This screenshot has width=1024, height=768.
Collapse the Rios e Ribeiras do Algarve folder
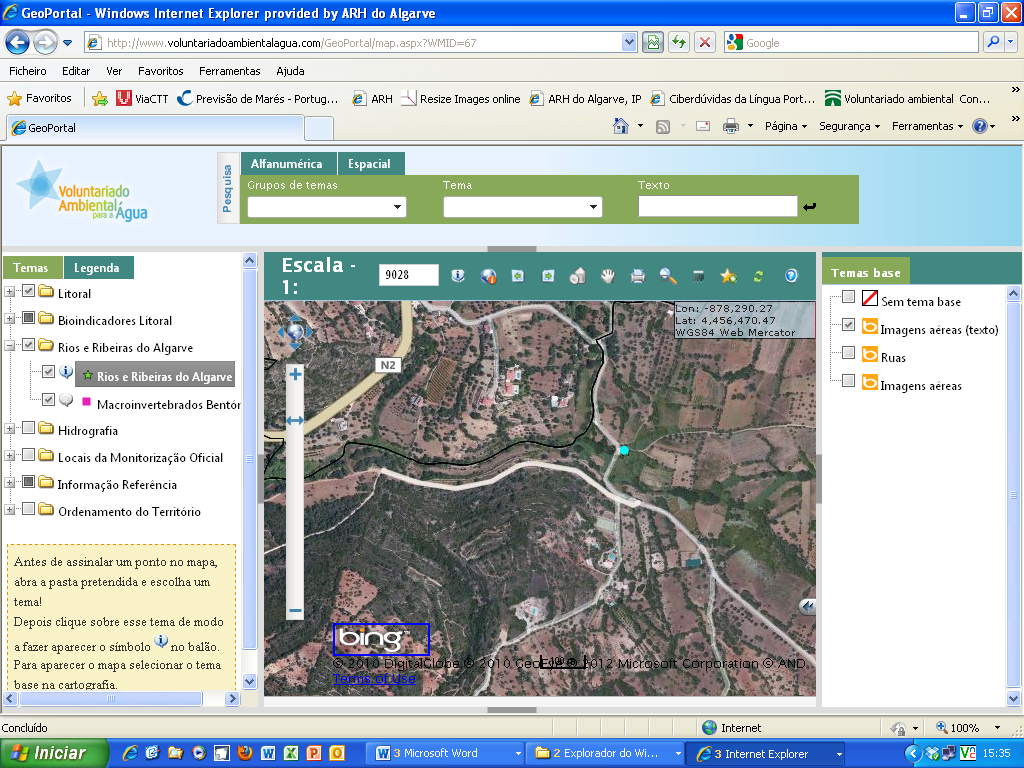pos(11,346)
